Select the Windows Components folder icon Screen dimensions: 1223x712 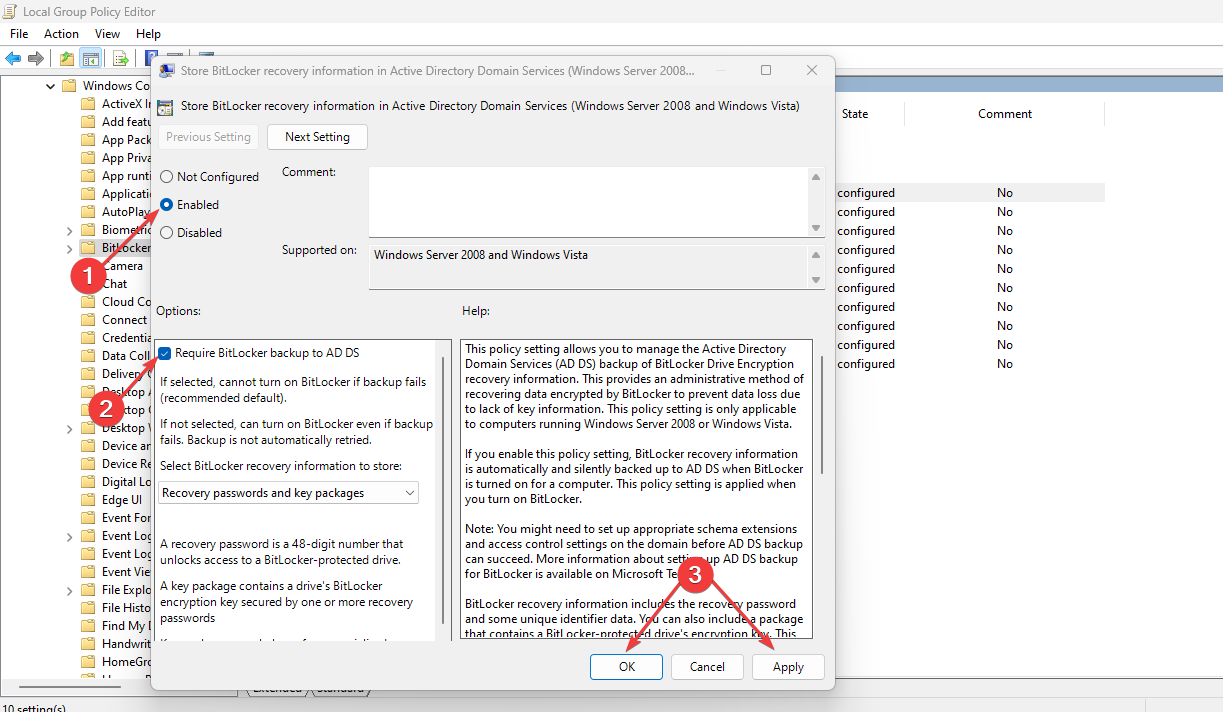tap(69, 86)
